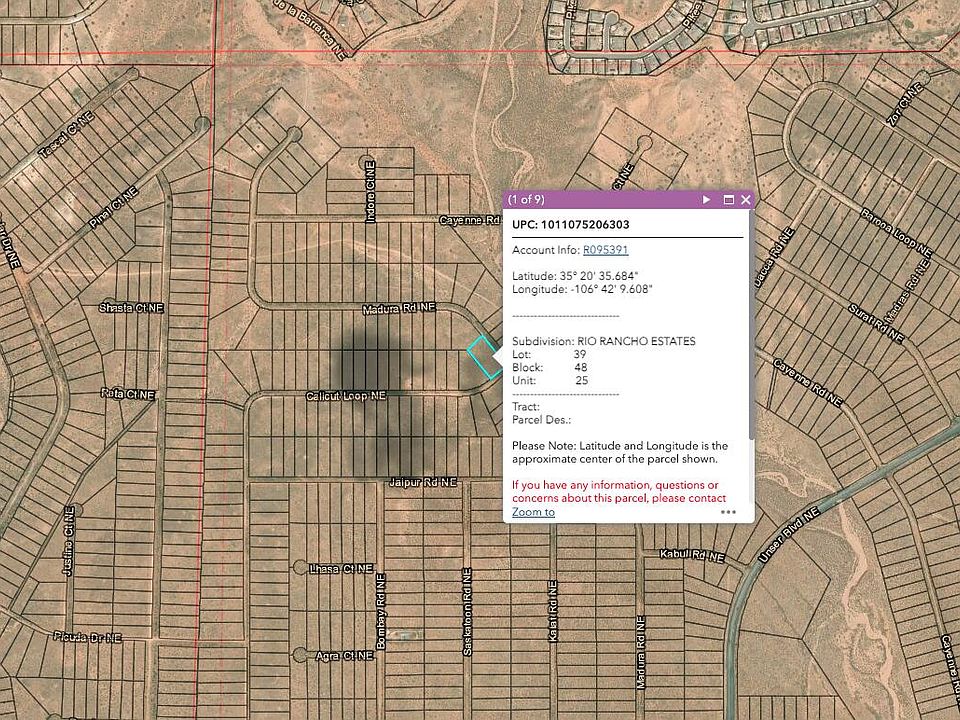Click the 'Please Note' latitude disclaimer
The height and width of the screenshot is (720, 960).
(620, 452)
